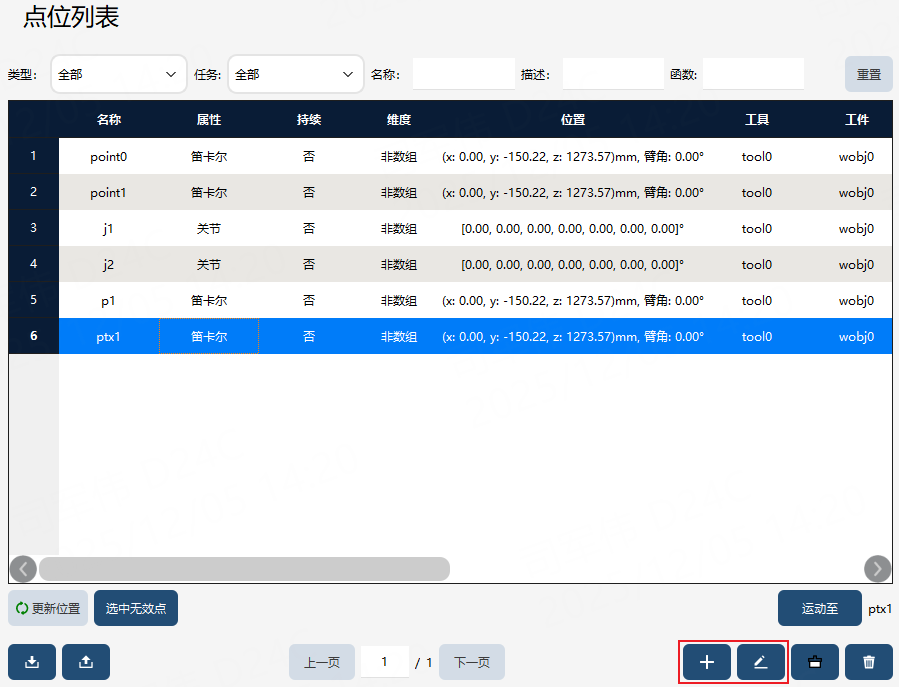
Task: Go to 上一页 previous page
Action: tap(322, 662)
